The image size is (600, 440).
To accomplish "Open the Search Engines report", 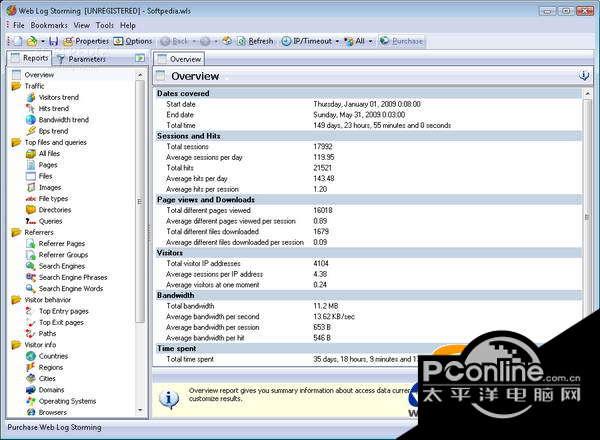I will [x=62, y=266].
